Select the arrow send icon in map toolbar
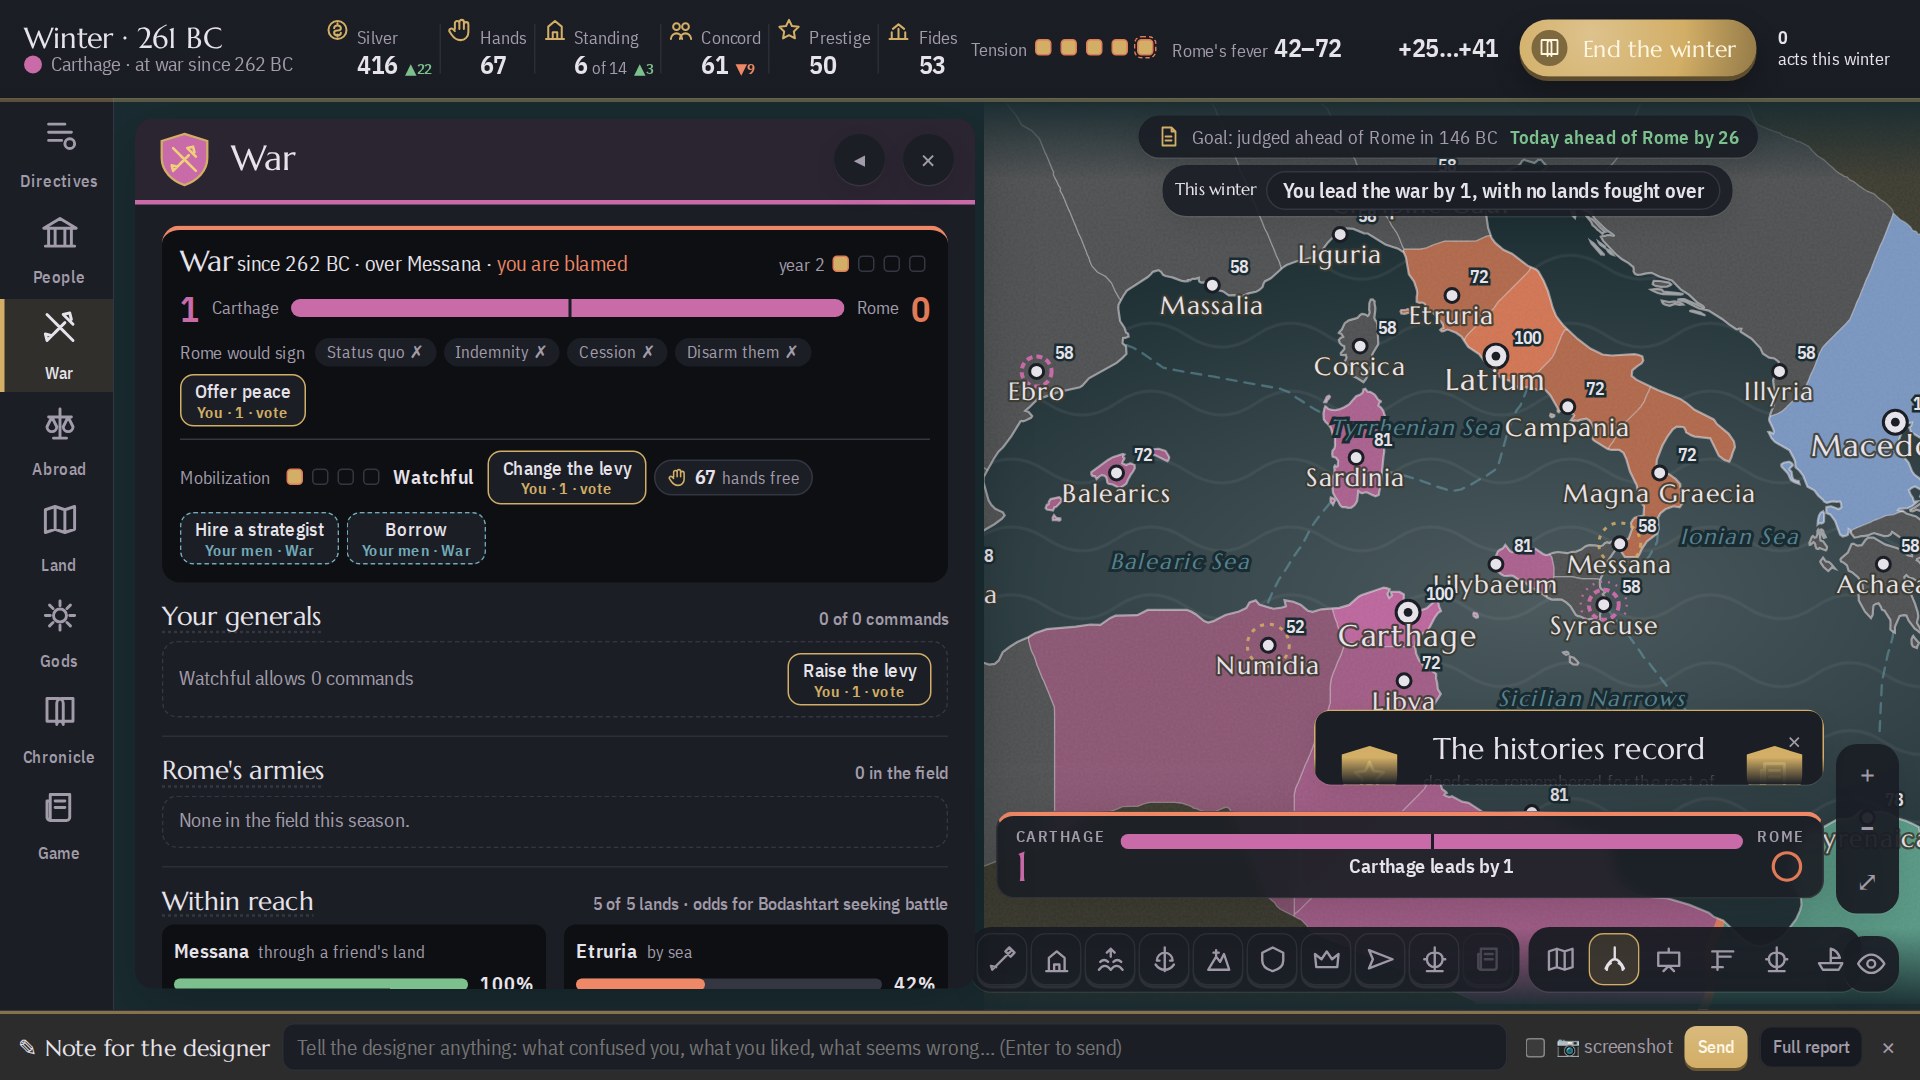Screen dimensions: 1920x1080 1380,960
